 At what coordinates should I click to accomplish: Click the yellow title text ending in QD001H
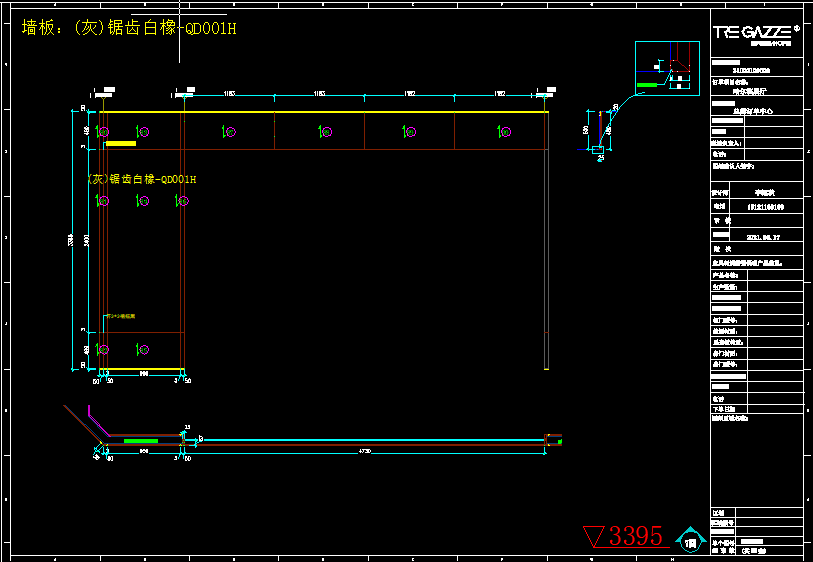tap(129, 28)
